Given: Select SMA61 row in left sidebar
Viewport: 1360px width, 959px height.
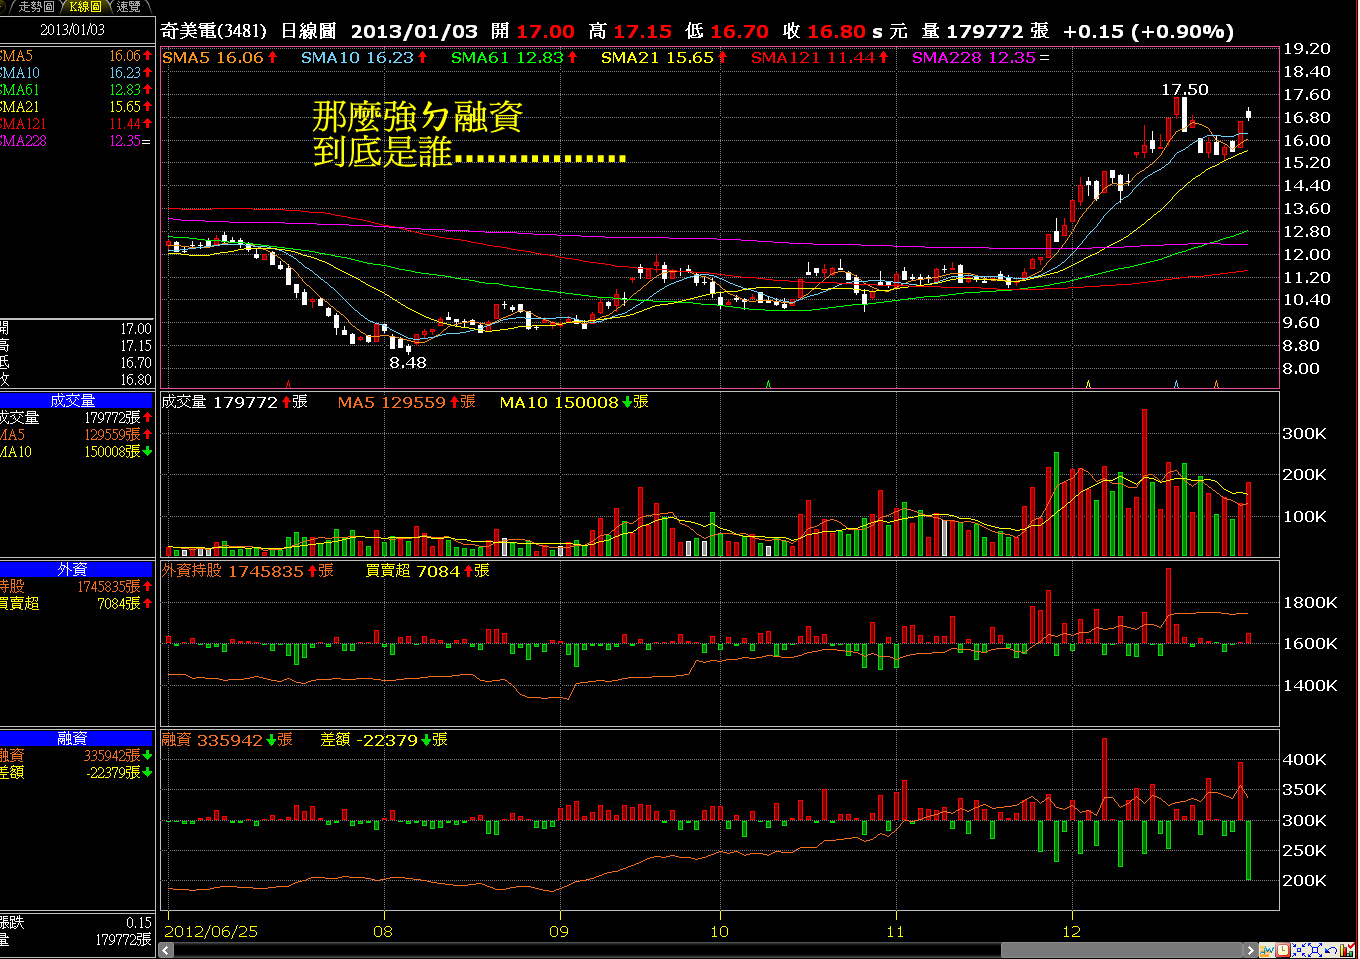Looking at the screenshot, I should click(x=76, y=90).
